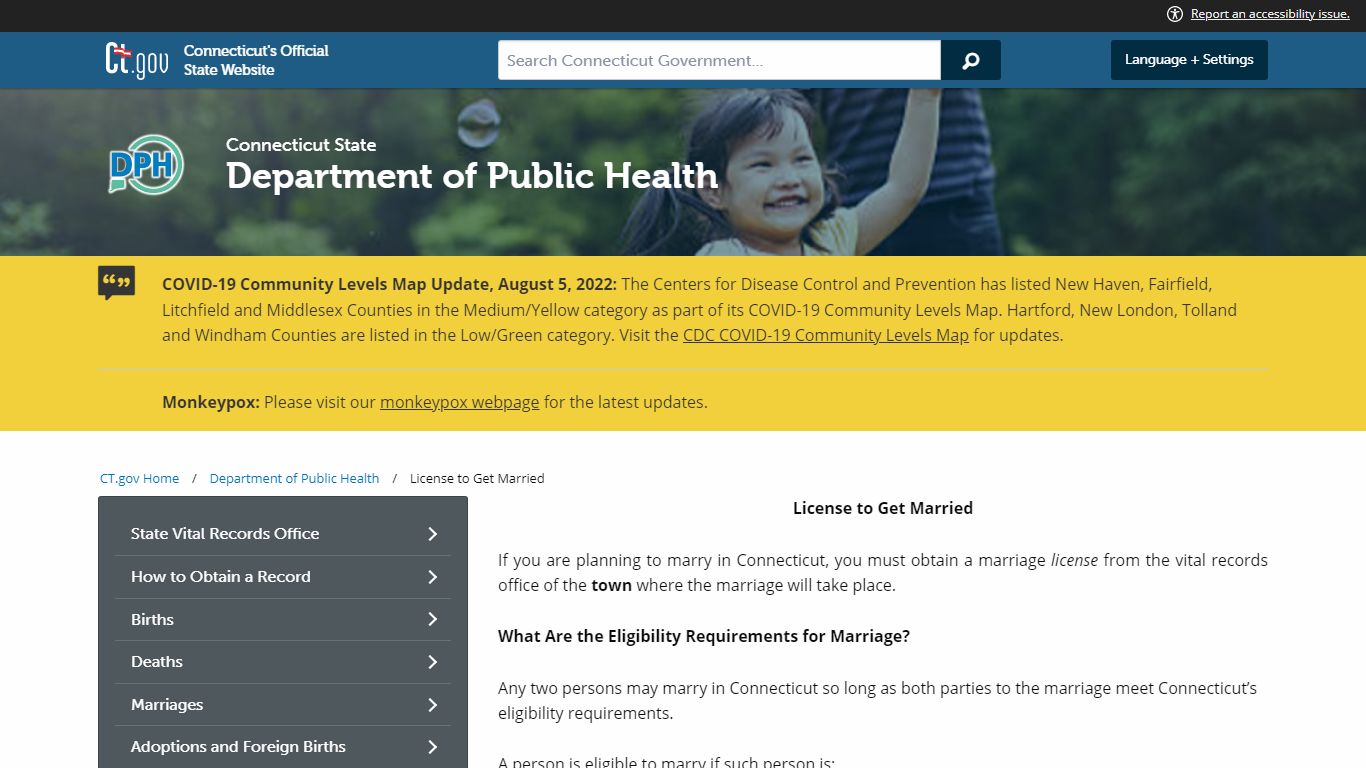Click the eligibility requirements question heading
1366x768 pixels.
704,636
